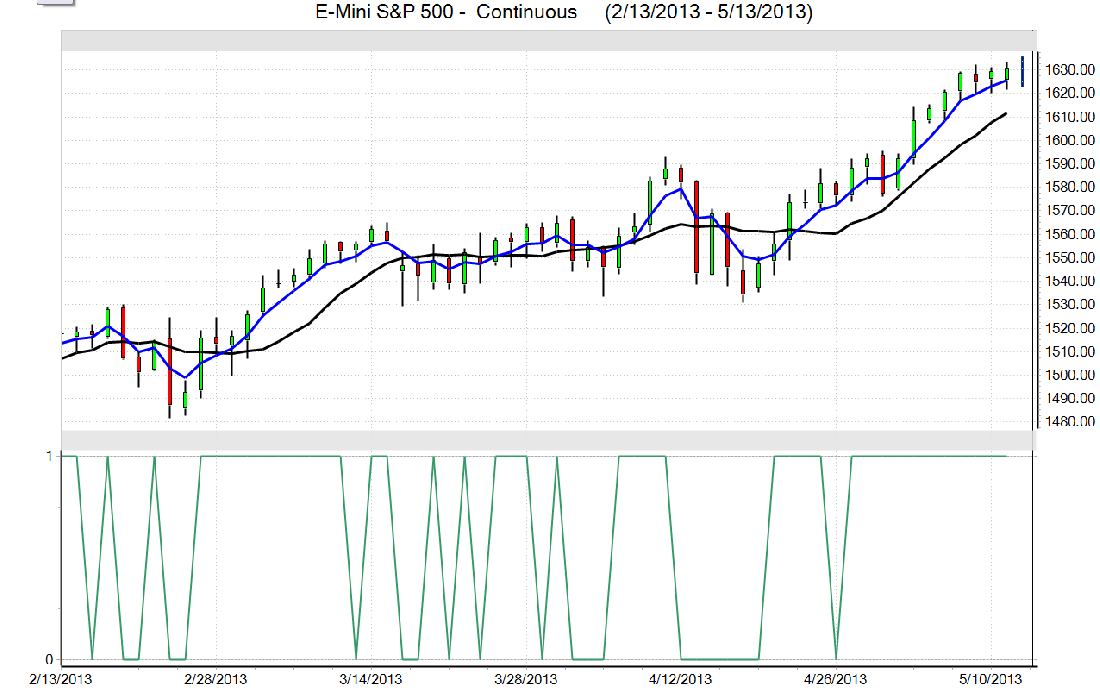
Task: Click the "1" label on the indicator axis
Action: [49, 456]
